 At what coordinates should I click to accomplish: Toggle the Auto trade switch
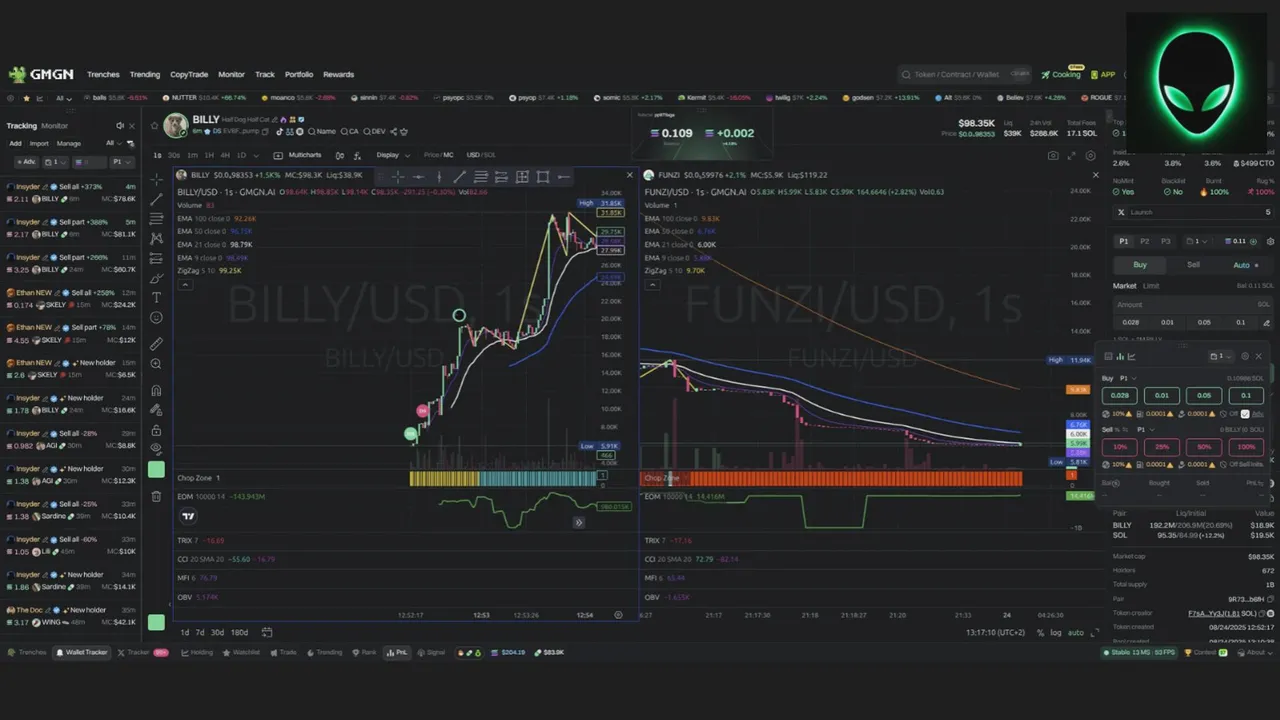coord(1246,265)
